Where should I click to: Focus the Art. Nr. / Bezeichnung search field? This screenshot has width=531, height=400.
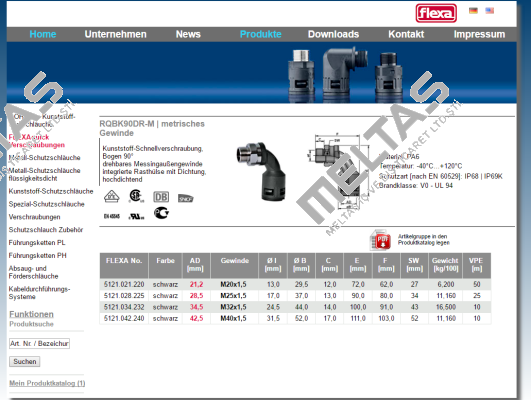[39, 343]
